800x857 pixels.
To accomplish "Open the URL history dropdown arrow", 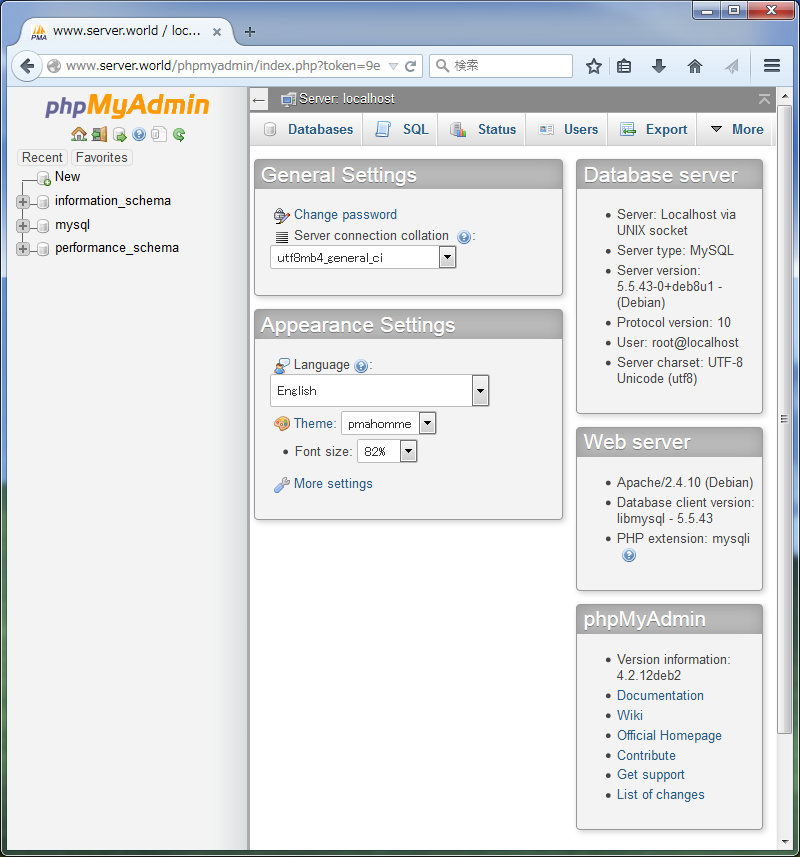I will coord(393,66).
